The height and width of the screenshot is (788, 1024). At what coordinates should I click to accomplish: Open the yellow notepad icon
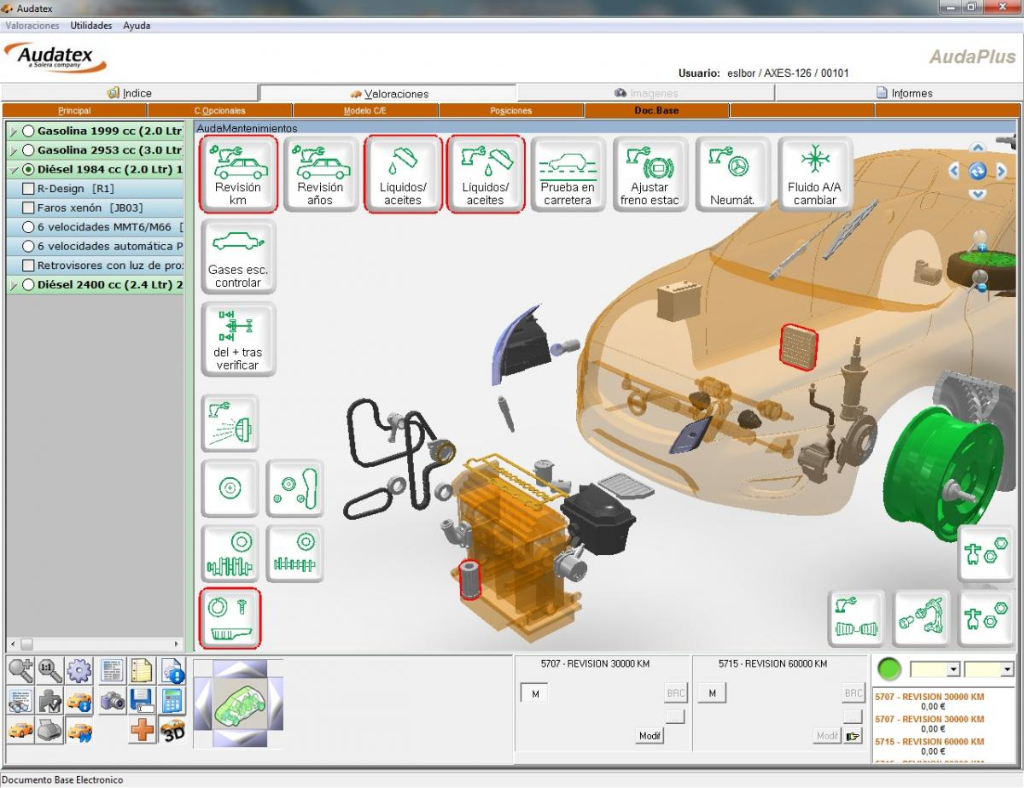tap(142, 670)
